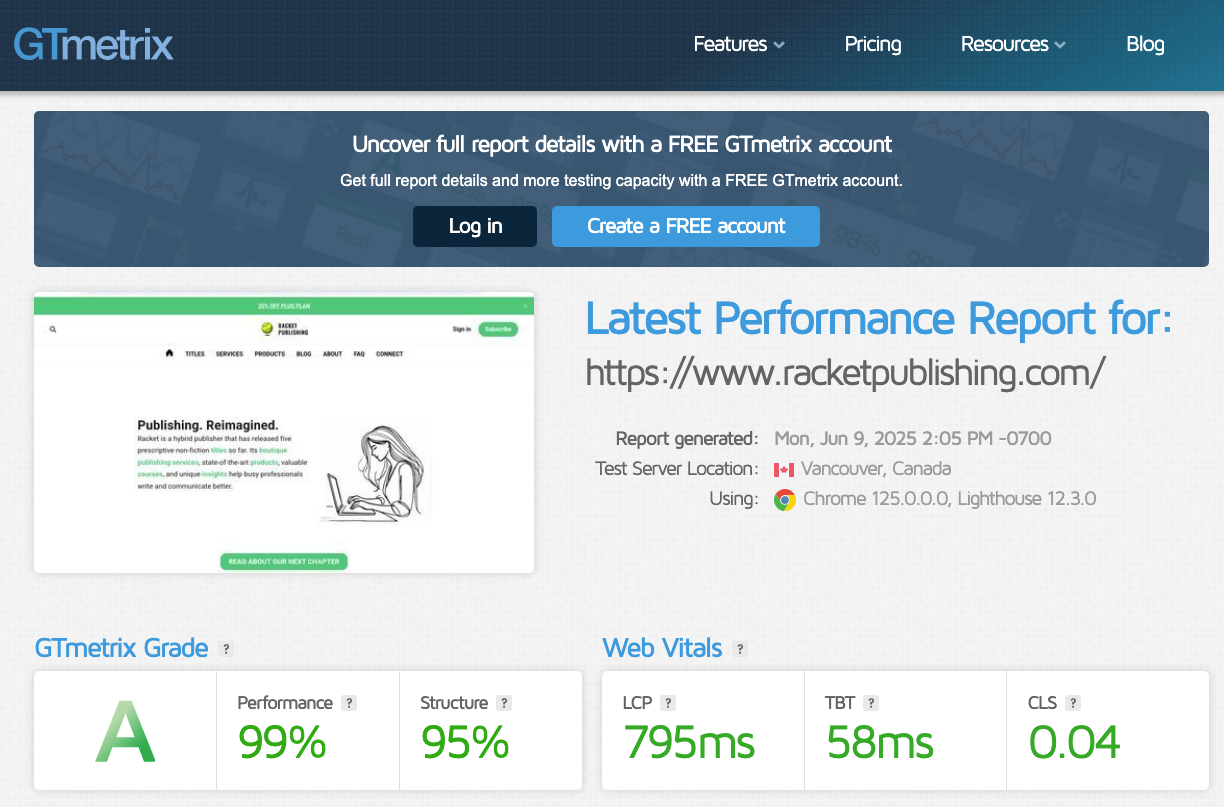Screen dimensions: 1224x807
Task: Open help icon next to CLS
Action: coord(1072,703)
